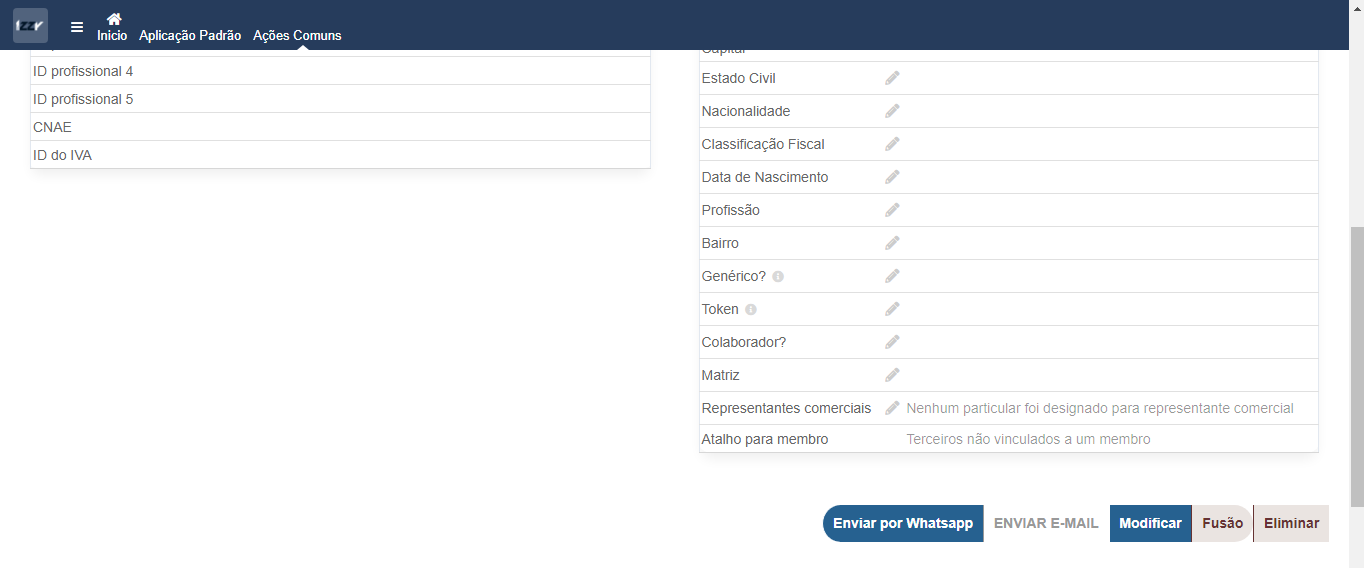Open the Aplicação Padrão menu
Screen dimensions: 1364x568
point(190,35)
